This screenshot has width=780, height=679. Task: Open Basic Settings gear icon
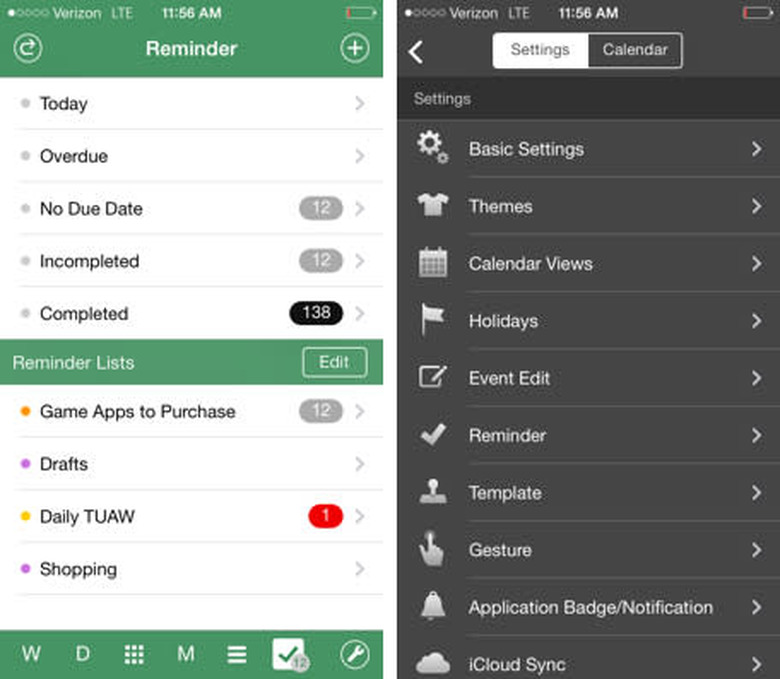432,149
